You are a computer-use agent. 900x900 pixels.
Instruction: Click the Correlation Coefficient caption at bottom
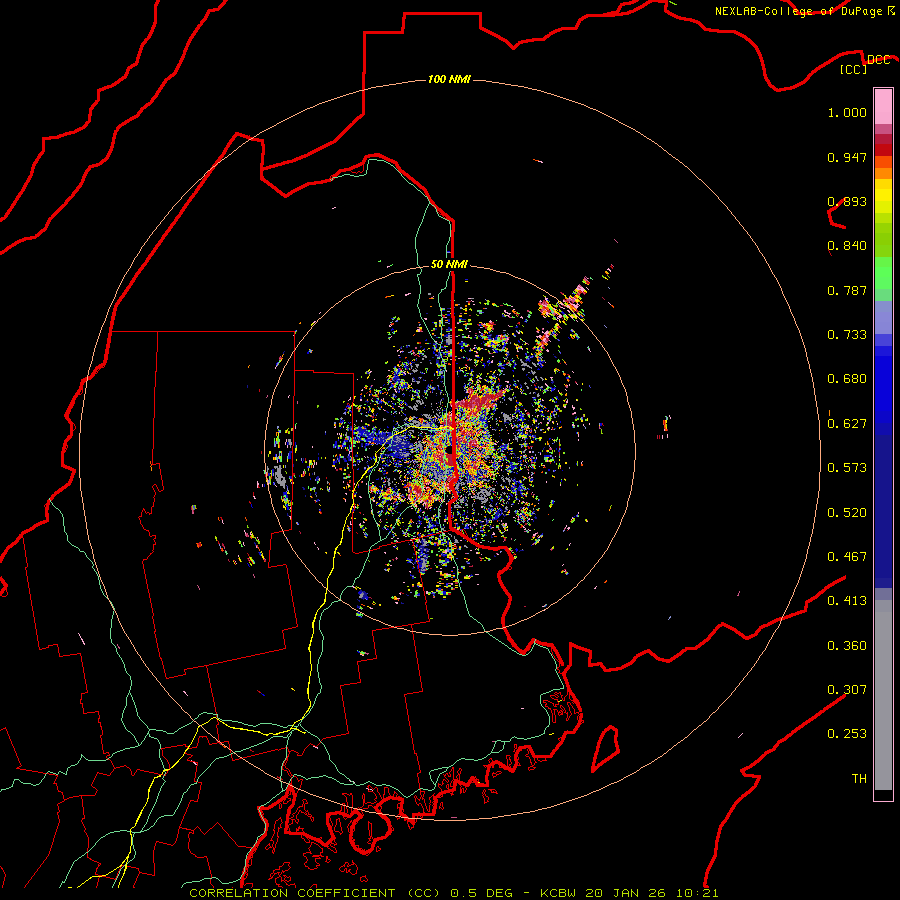(x=453, y=893)
